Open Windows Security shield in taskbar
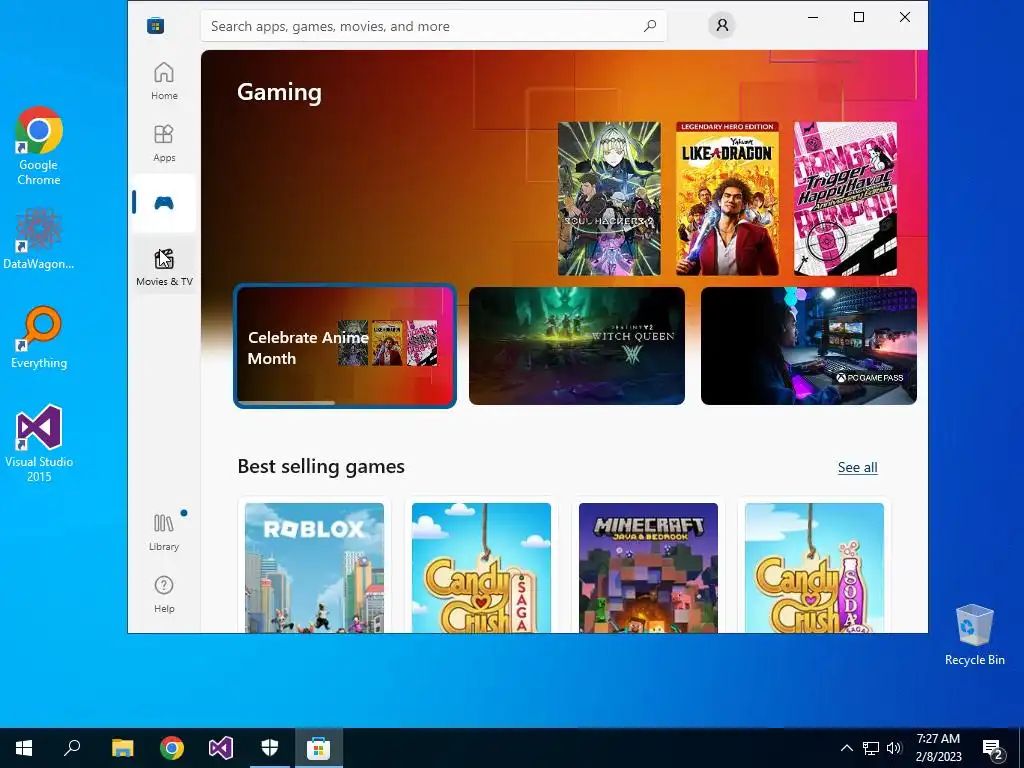 click(270, 748)
